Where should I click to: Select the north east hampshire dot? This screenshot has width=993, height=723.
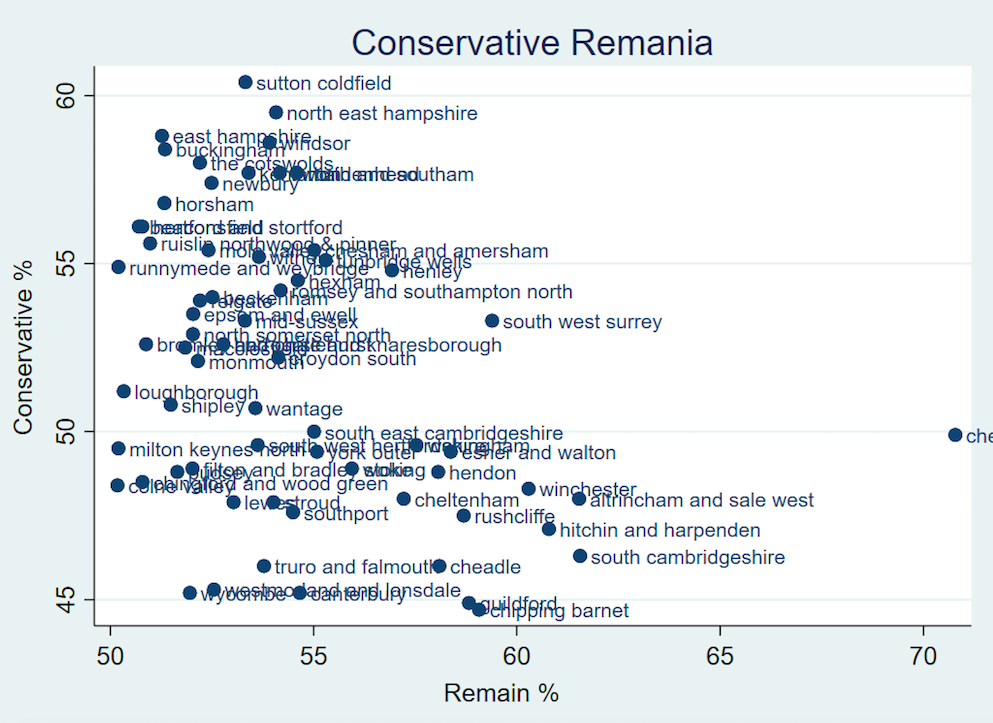pos(276,112)
